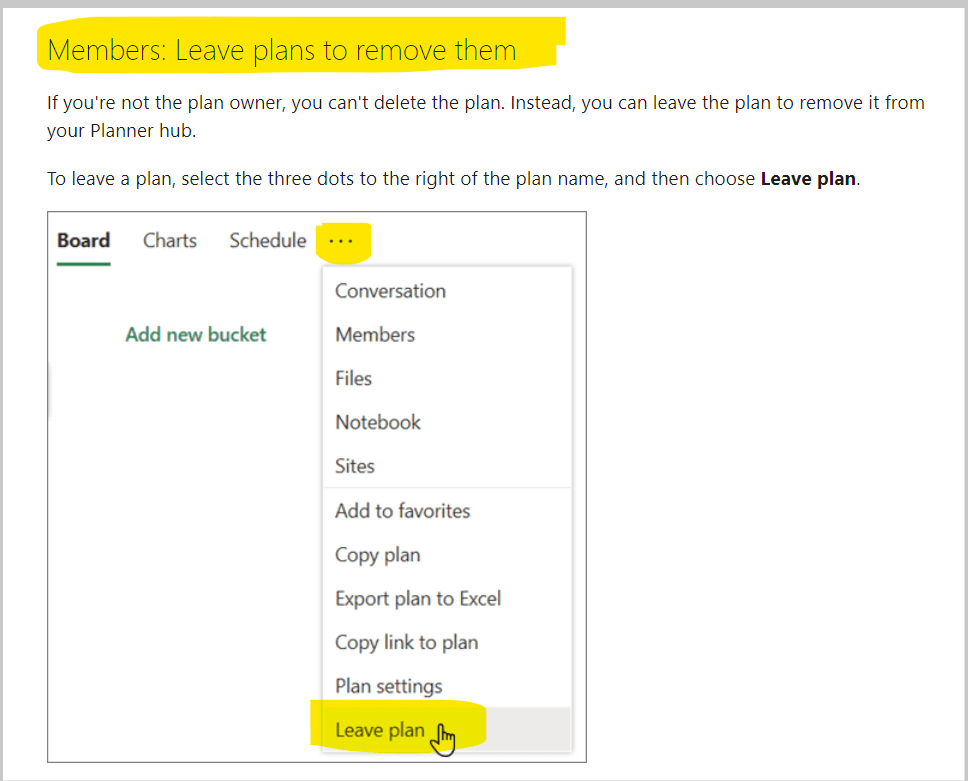Click the Add new bucket link
This screenshot has height=781, width=968.
pos(195,335)
